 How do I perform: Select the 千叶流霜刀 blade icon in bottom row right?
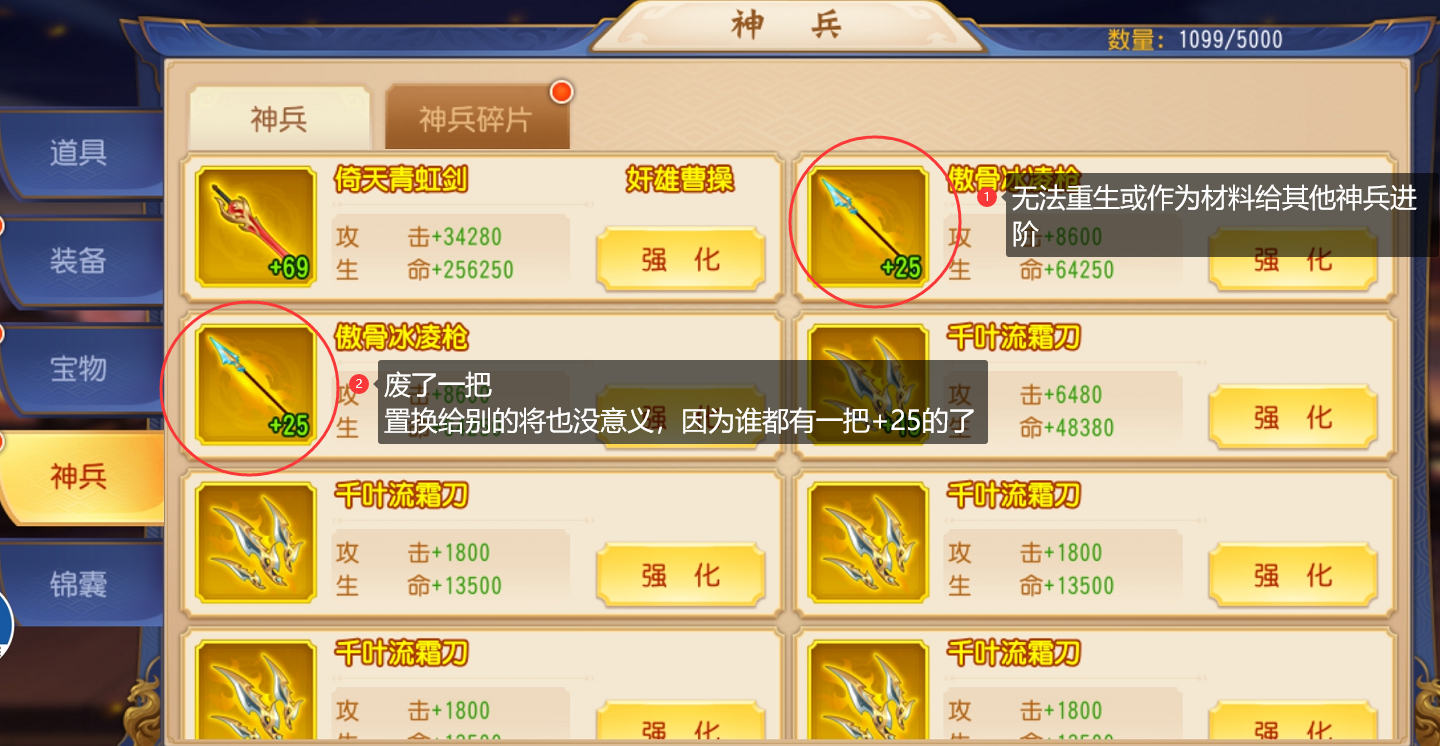point(868,692)
